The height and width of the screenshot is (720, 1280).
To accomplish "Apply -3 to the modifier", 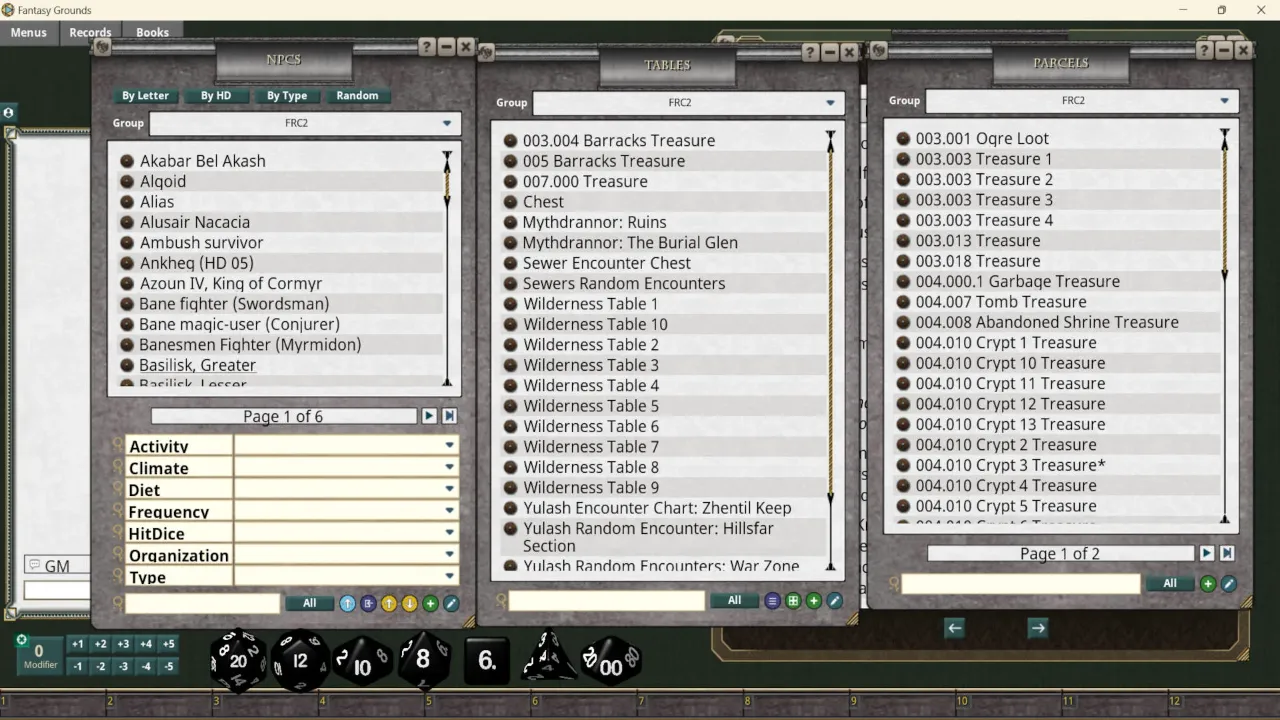I will pyautogui.click(x=123, y=666).
